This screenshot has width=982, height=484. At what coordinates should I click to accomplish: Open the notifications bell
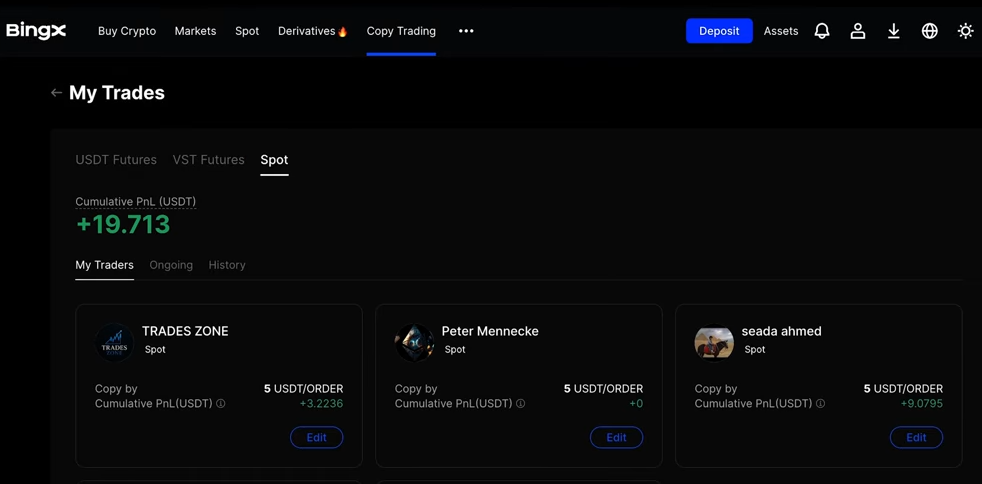(822, 31)
